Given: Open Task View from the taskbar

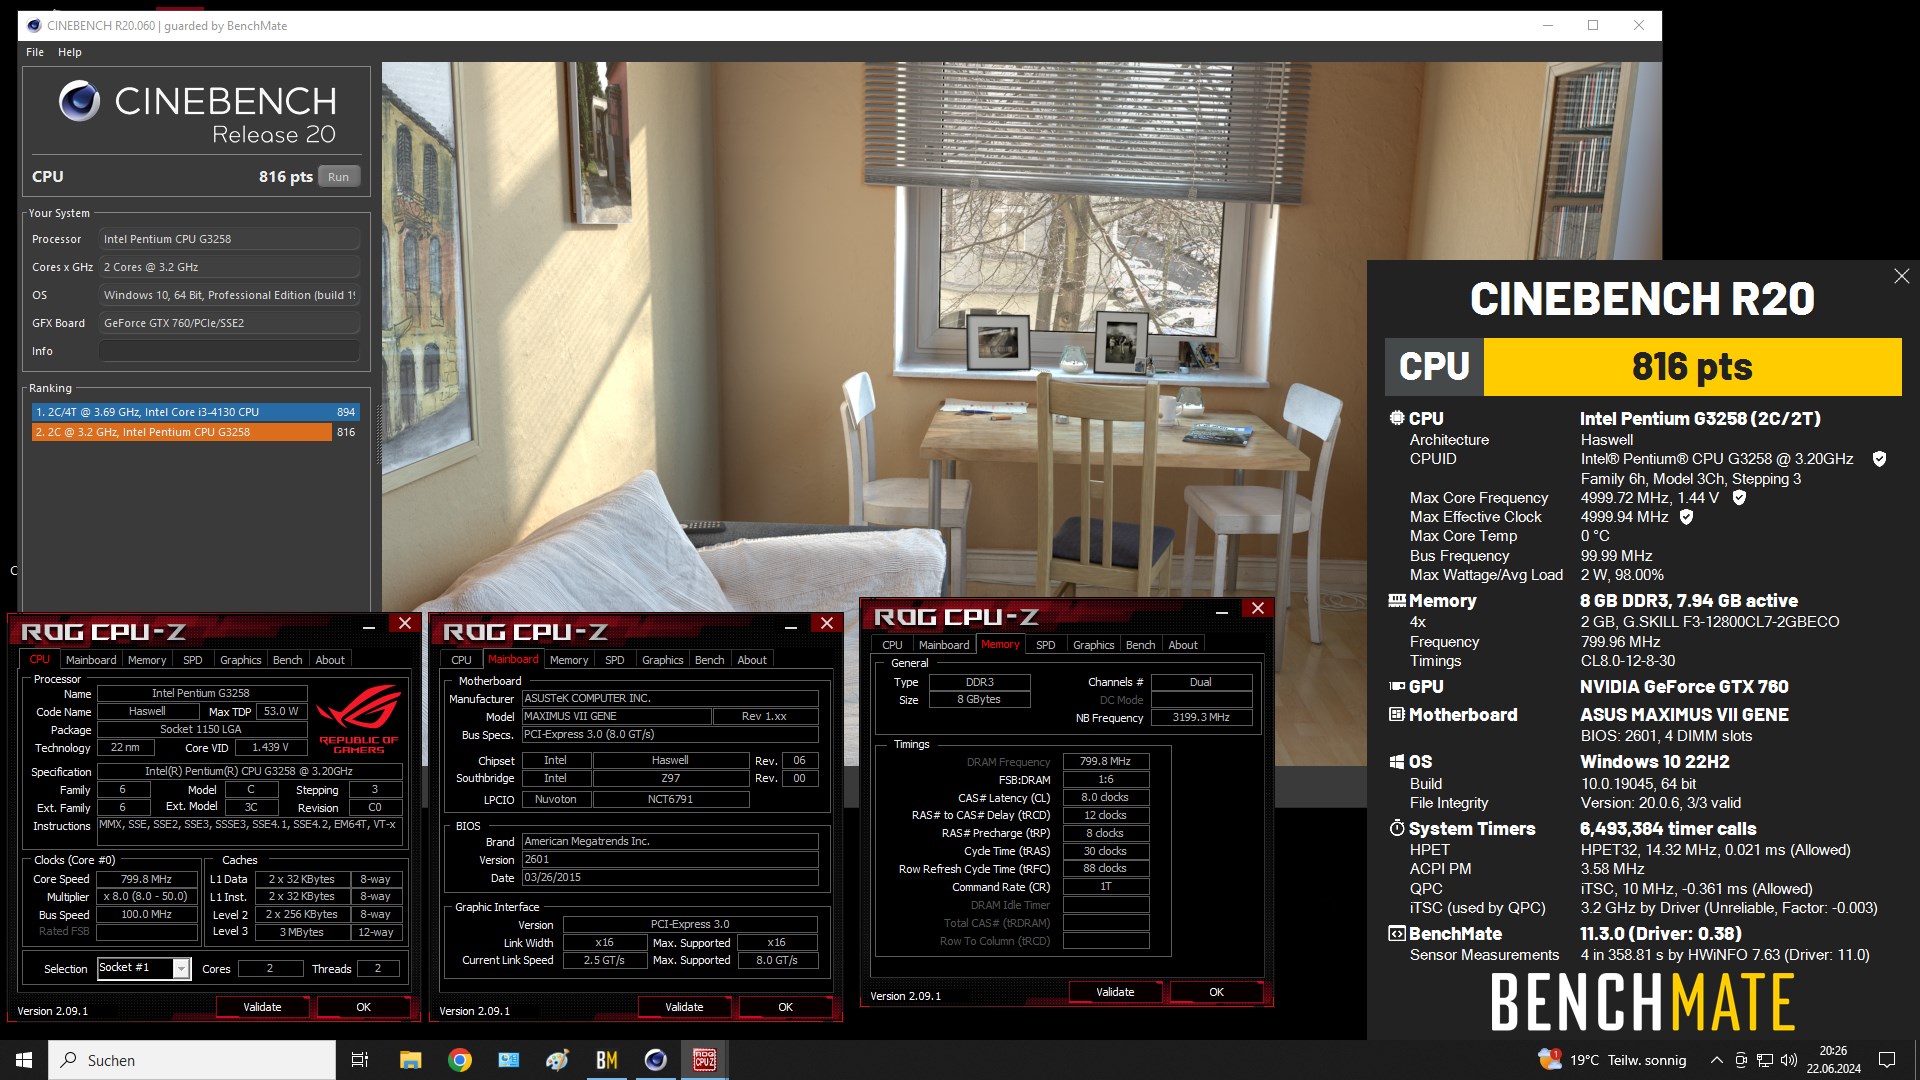Looking at the screenshot, I should click(x=360, y=1060).
